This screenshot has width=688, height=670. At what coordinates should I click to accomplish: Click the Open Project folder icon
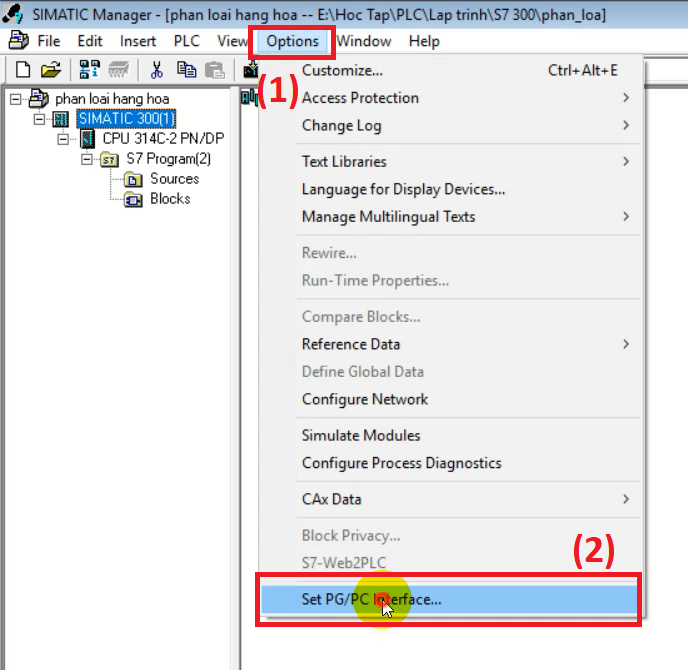(51, 70)
